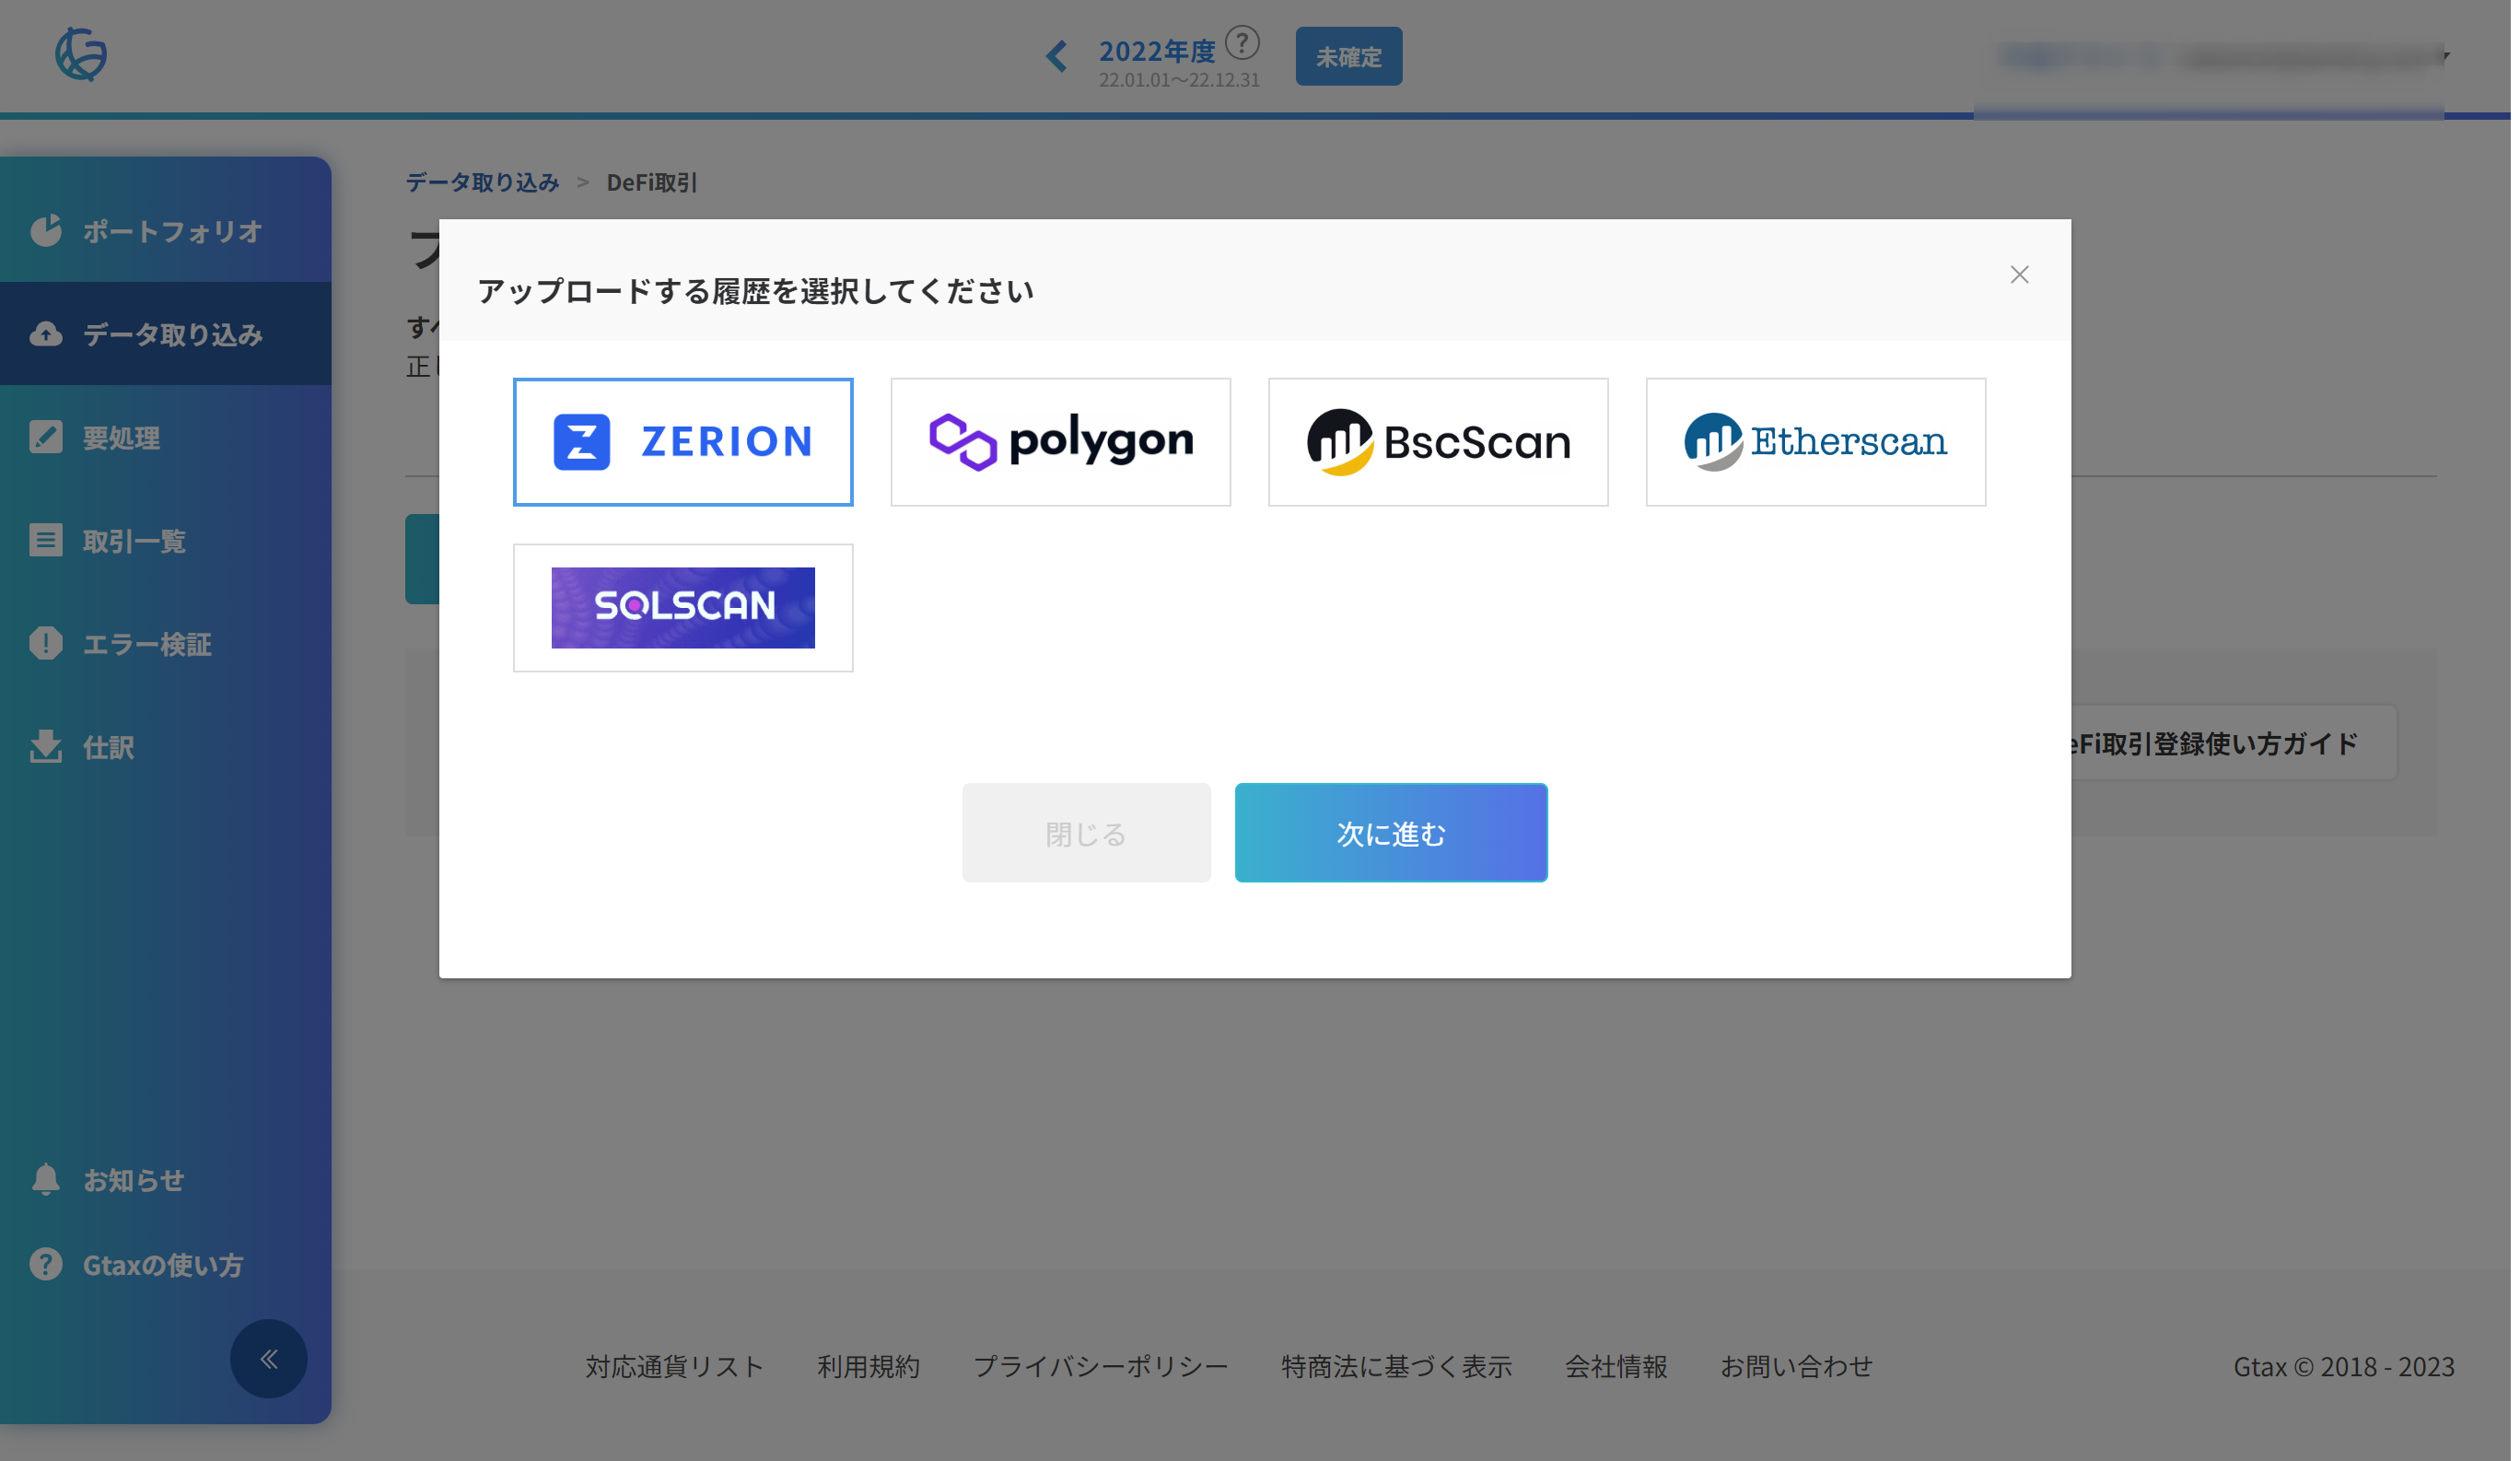Image resolution: width=2520 pixels, height=1461 pixels.
Task: Click the portfolio pie chart icon
Action: point(46,231)
